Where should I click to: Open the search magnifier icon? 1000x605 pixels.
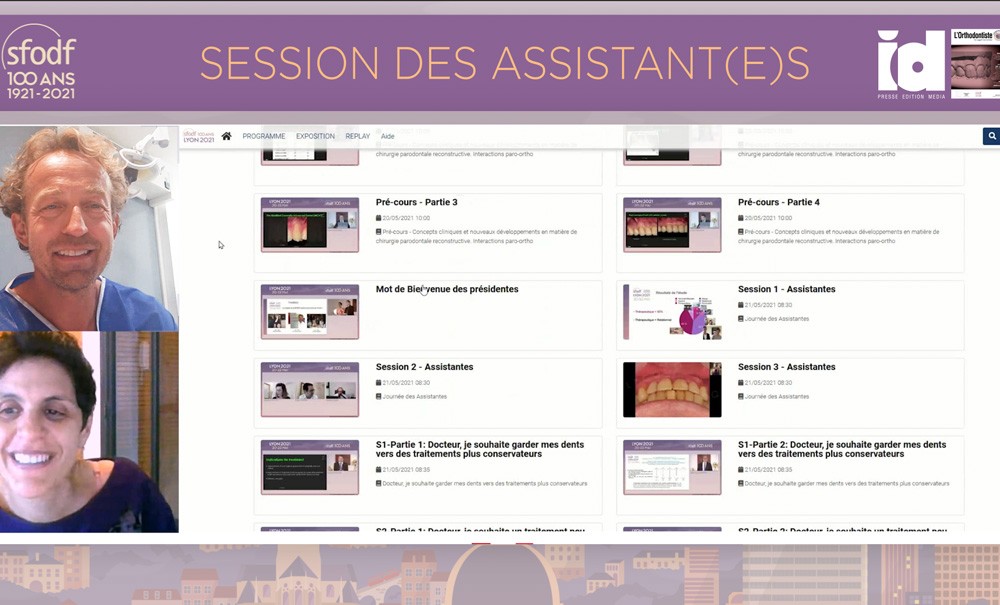pos(991,136)
